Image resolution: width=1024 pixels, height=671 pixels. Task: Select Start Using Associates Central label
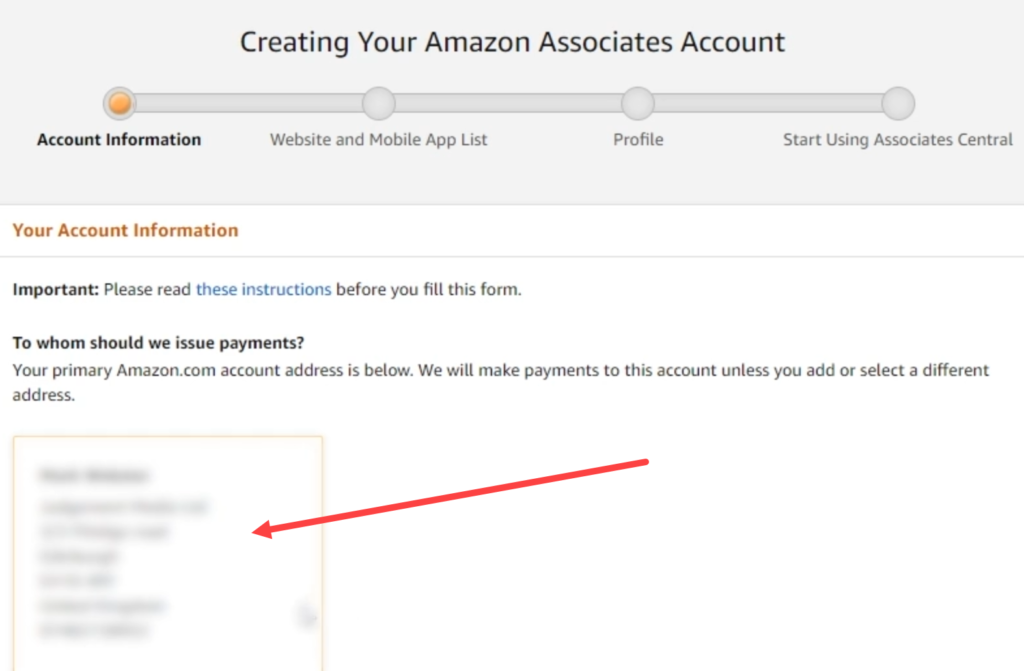coord(897,140)
